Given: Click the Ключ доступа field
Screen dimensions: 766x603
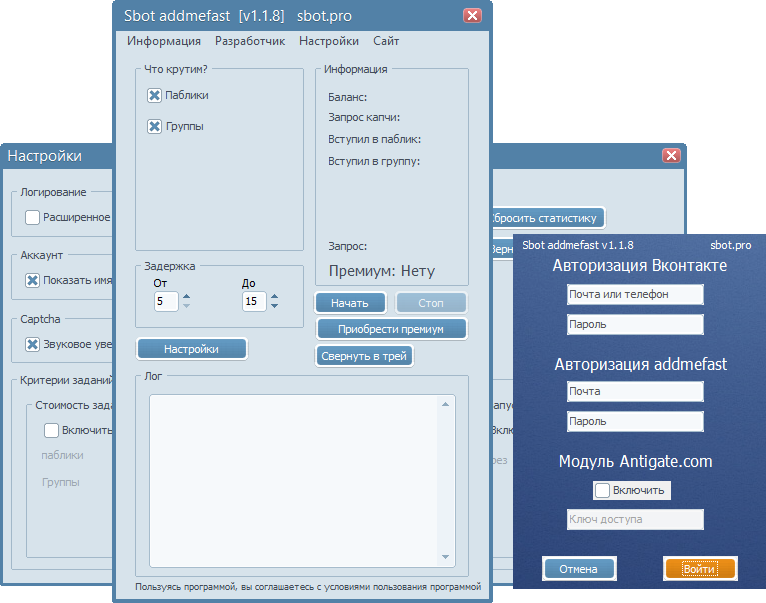Looking at the screenshot, I should [635, 519].
